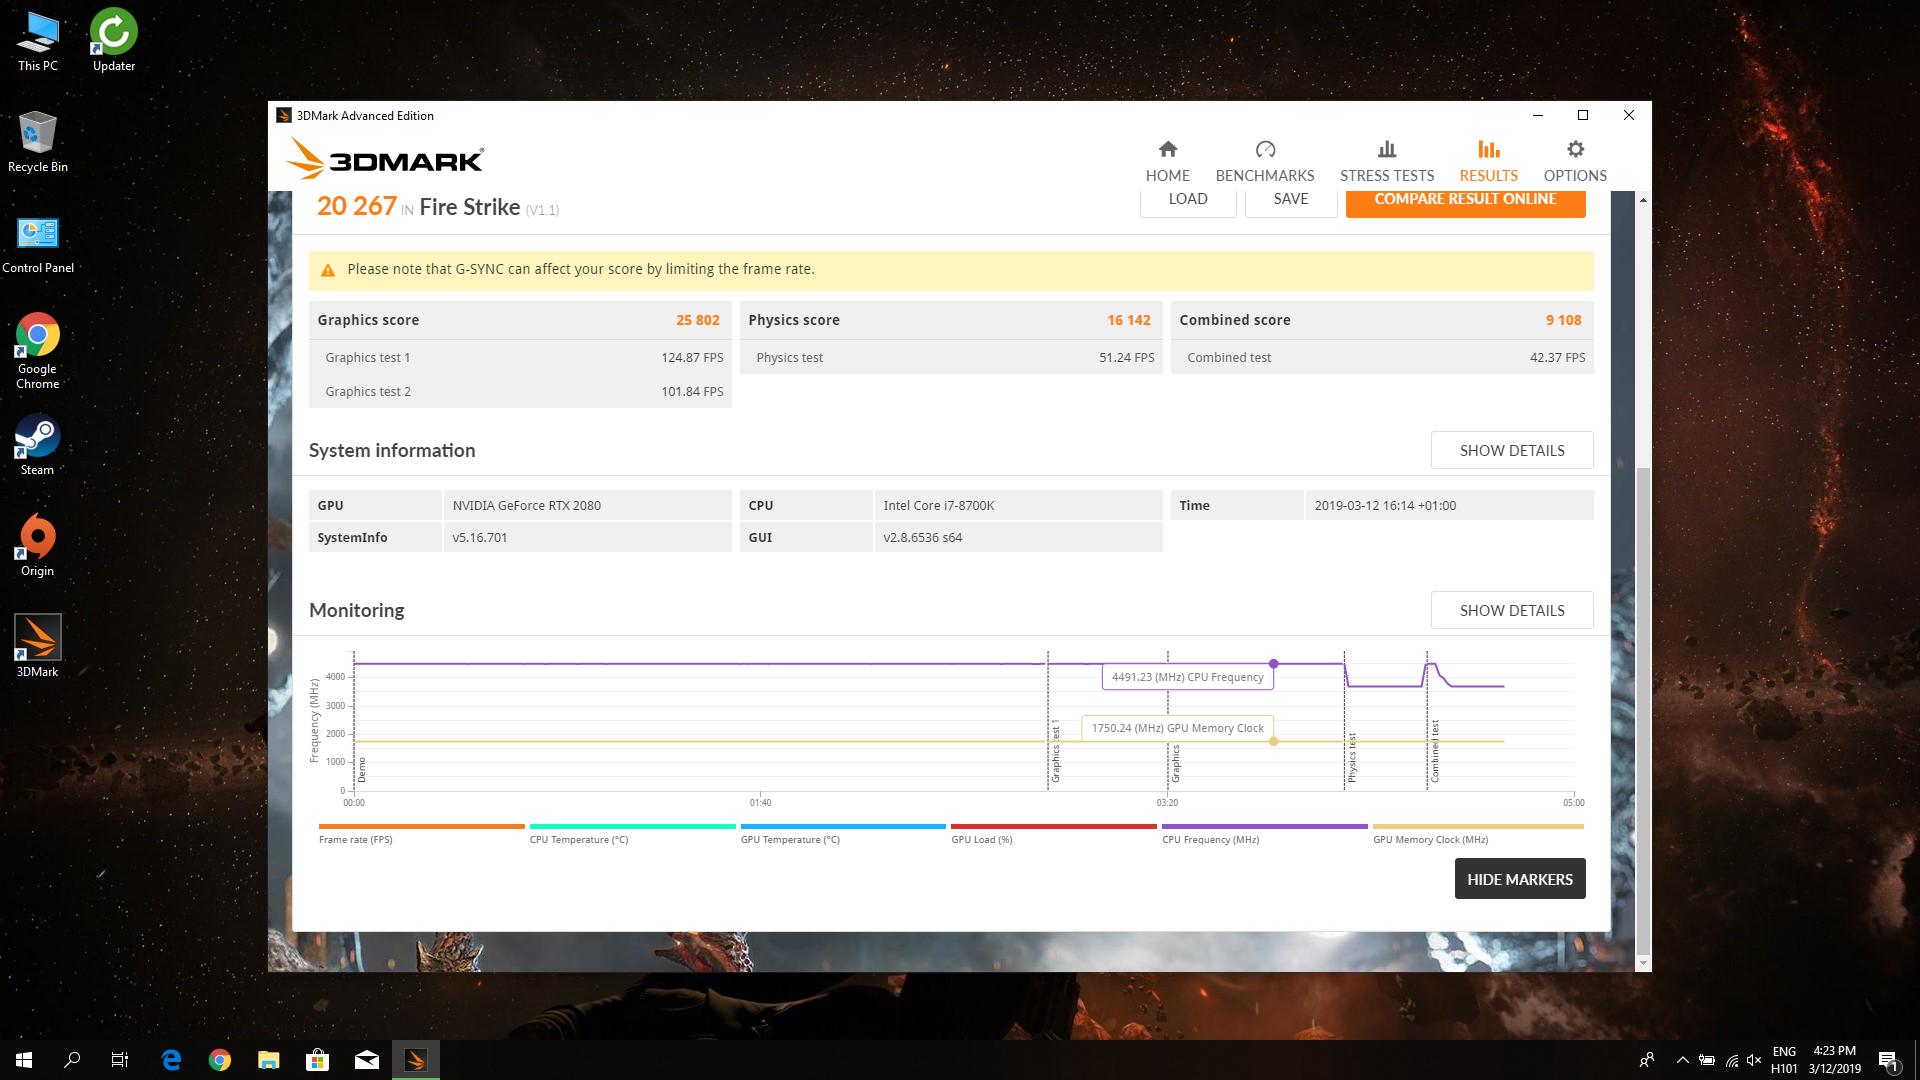Click the scrollbar up arrow
The height and width of the screenshot is (1080, 1920).
tap(1642, 200)
